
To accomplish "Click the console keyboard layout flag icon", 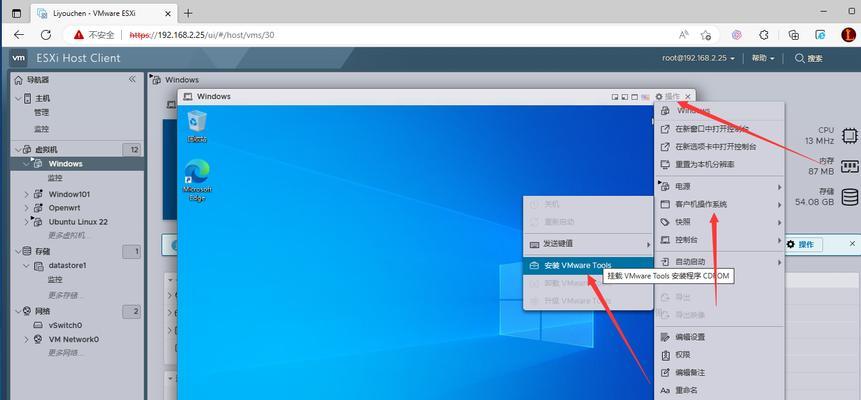I will 645,97.
